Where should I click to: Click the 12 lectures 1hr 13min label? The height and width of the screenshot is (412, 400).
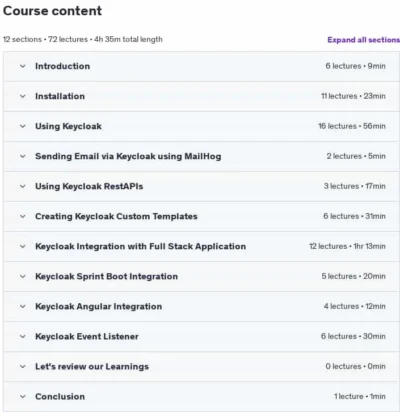point(347,246)
